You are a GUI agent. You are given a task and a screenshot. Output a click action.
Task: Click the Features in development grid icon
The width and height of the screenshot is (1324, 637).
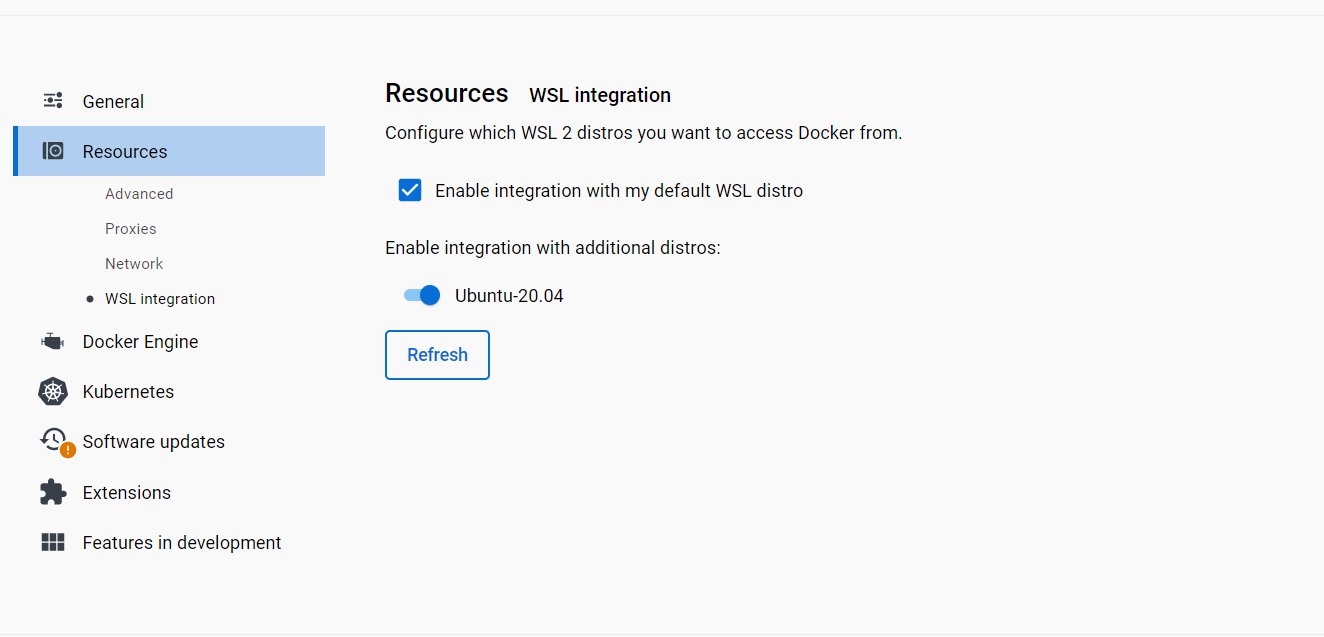53,542
